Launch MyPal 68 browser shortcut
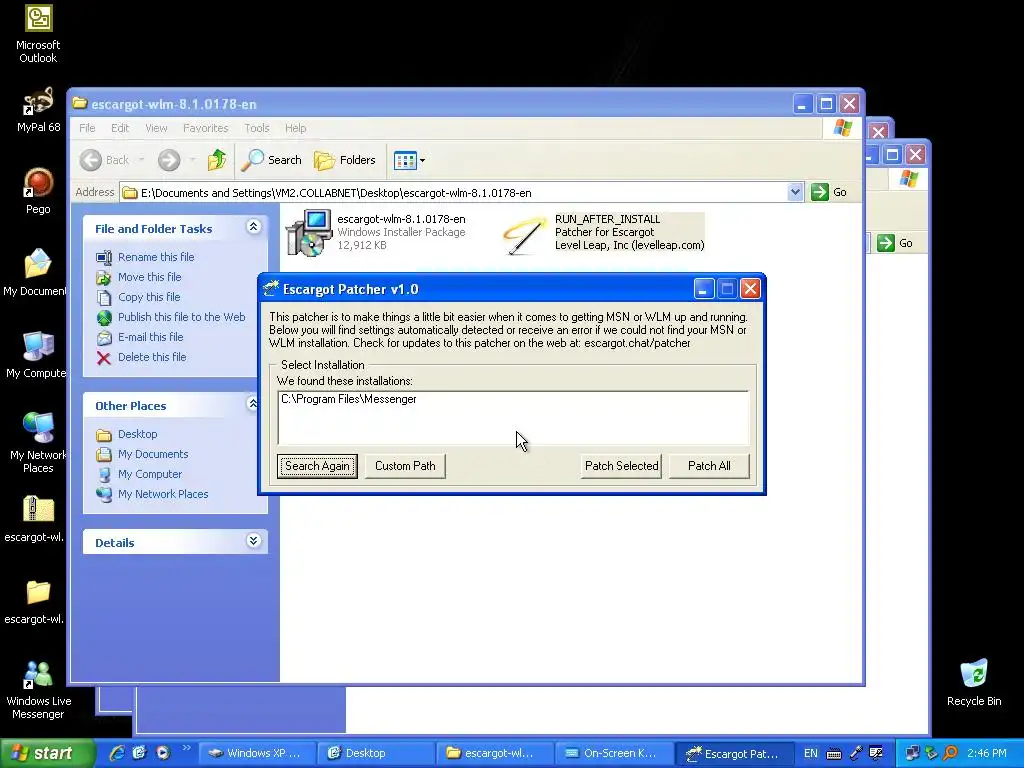 (38, 110)
